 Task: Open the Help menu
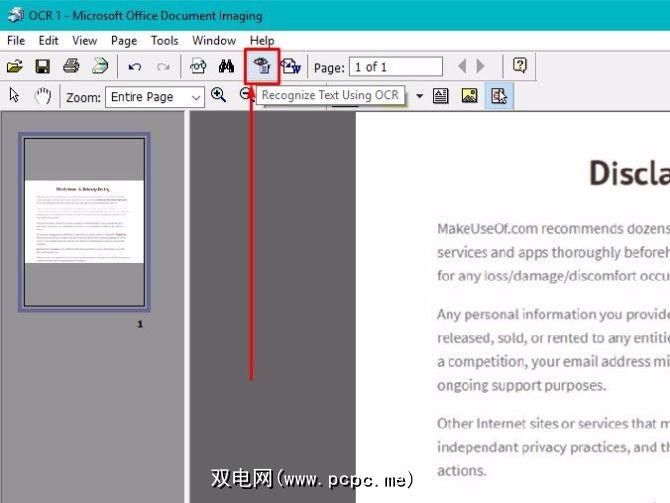pyautogui.click(x=262, y=41)
